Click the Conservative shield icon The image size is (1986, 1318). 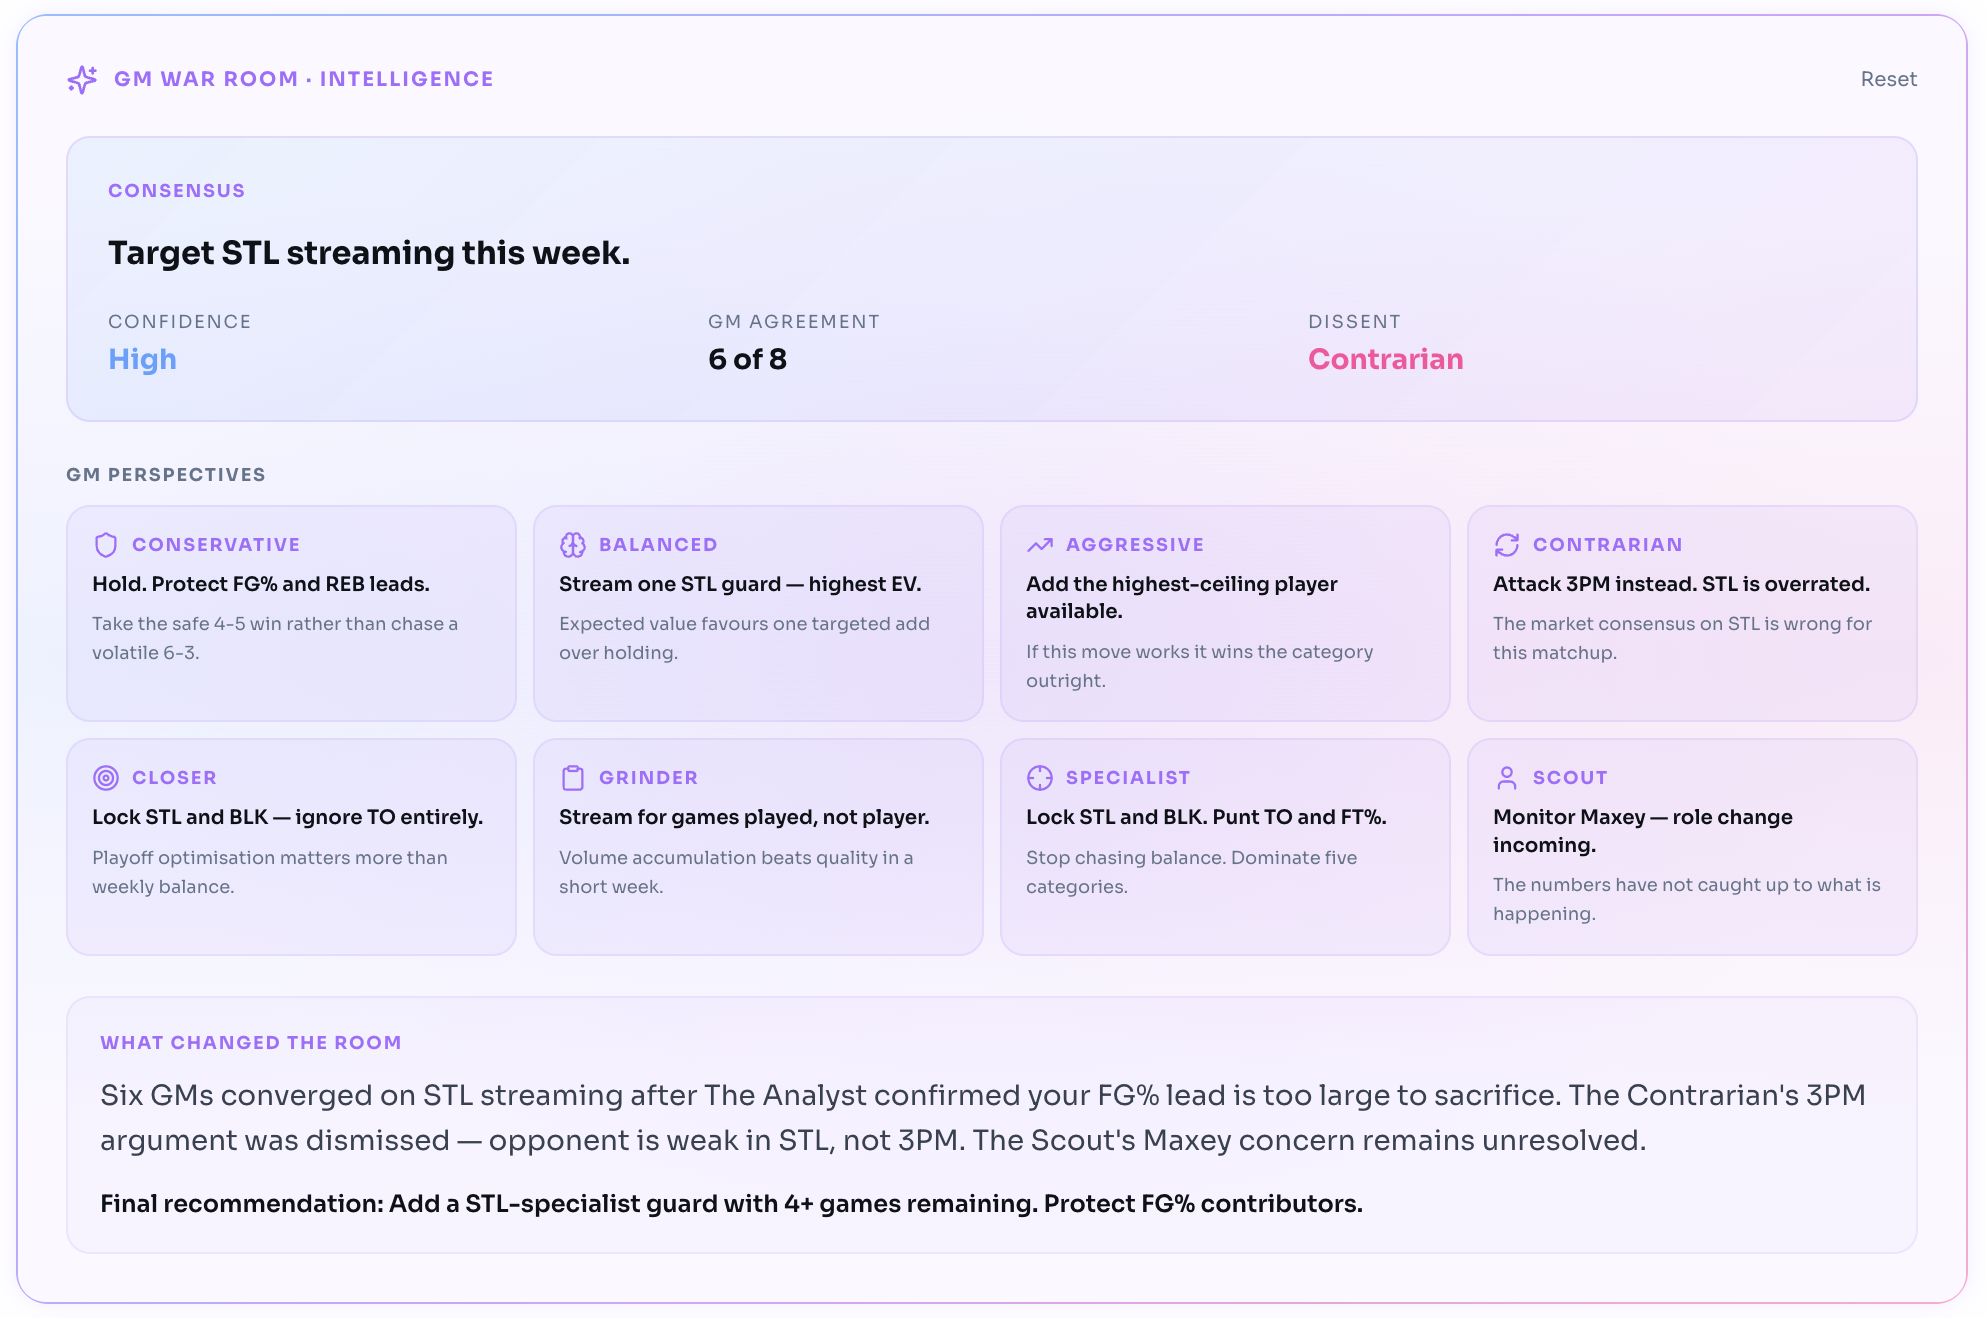pyautogui.click(x=106, y=545)
